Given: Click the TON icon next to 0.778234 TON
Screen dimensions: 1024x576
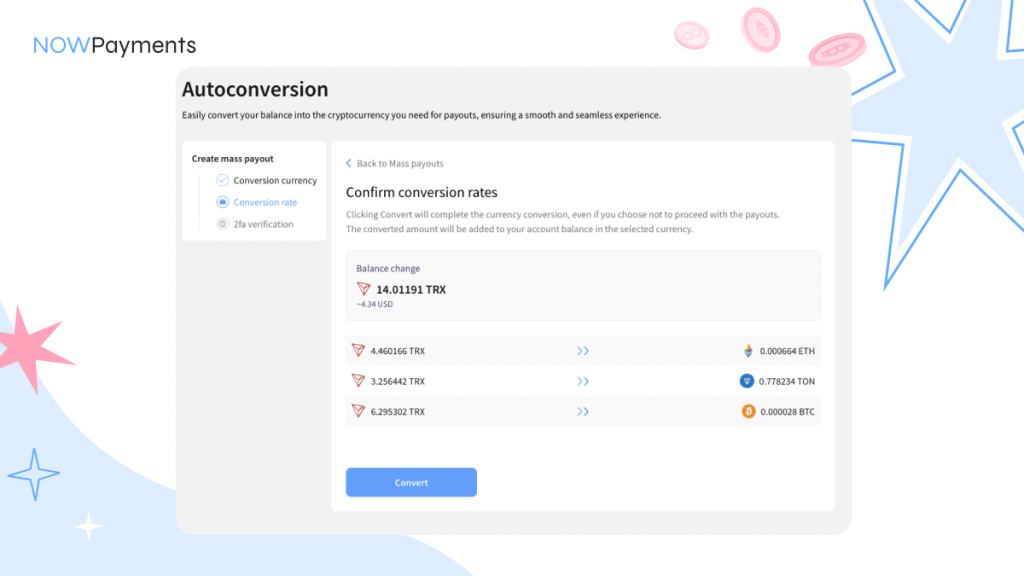Looking at the screenshot, I should tap(747, 381).
